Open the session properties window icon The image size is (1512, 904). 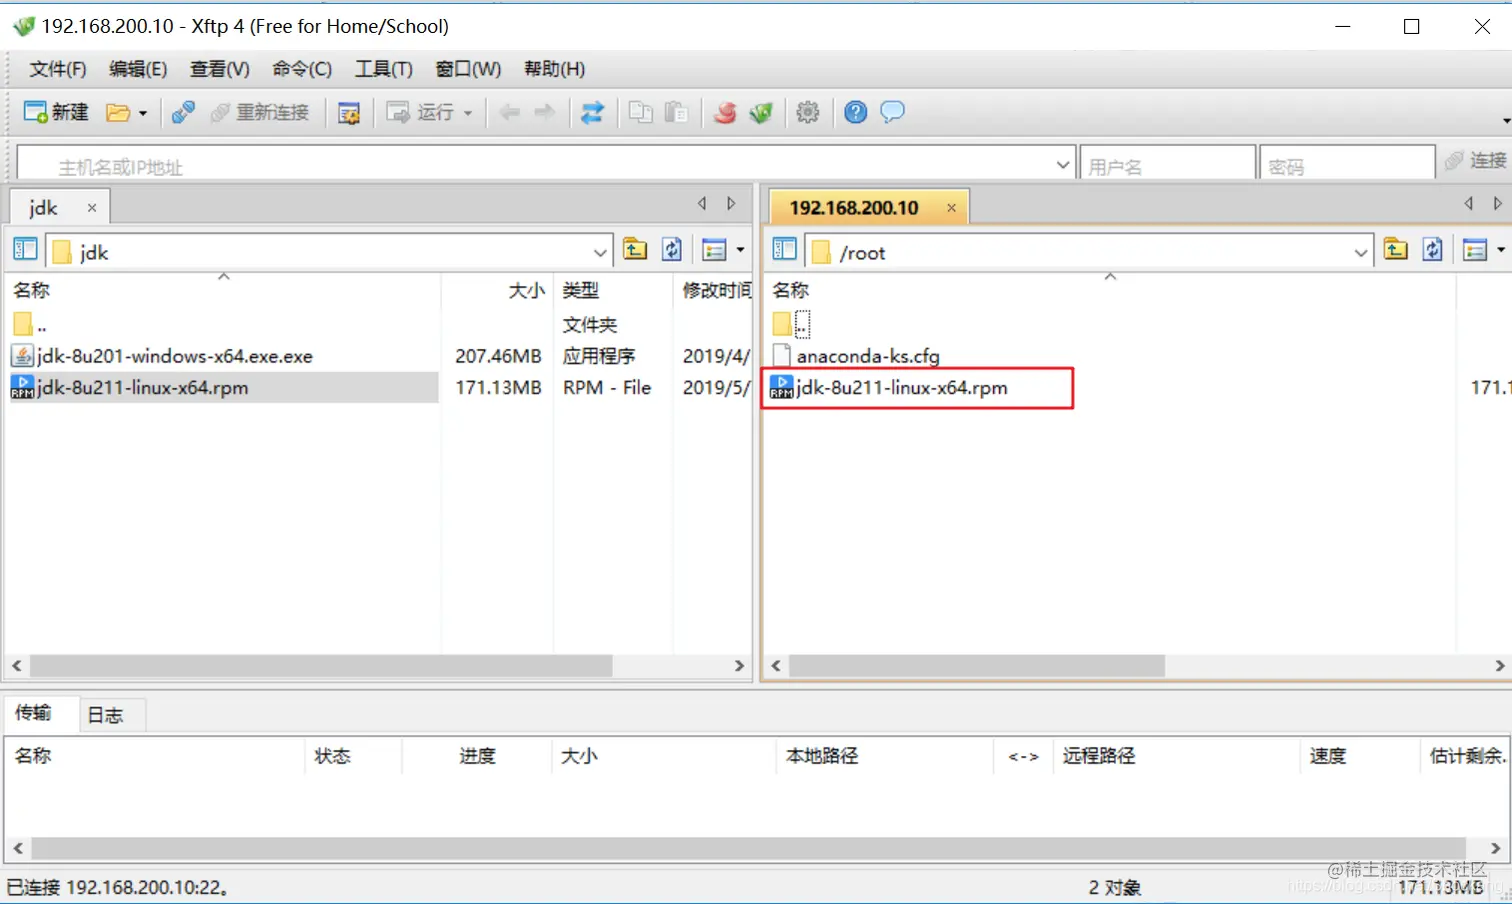click(349, 112)
